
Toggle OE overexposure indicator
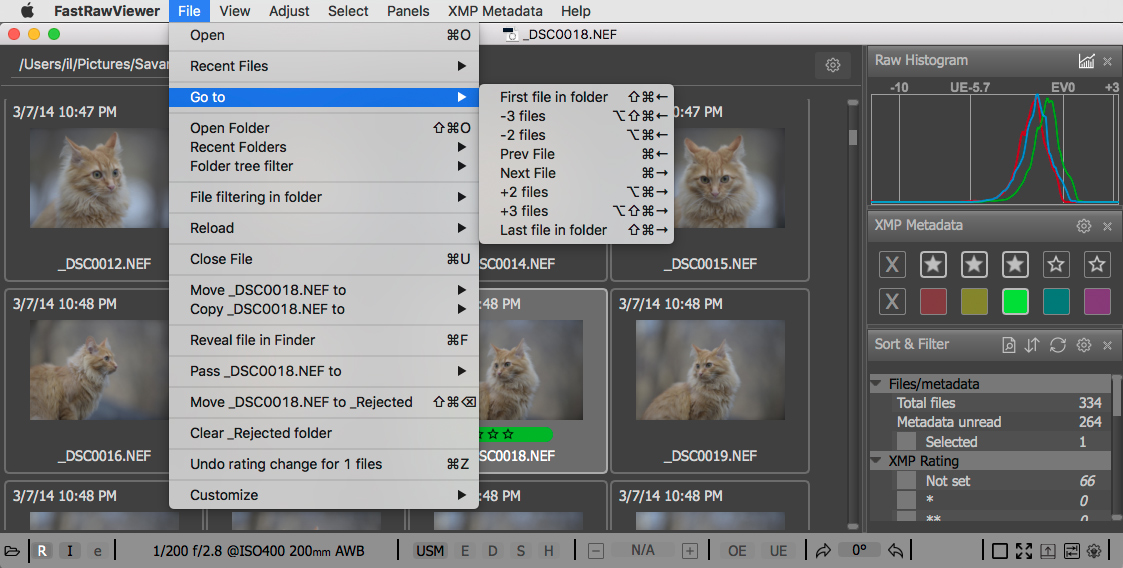(x=737, y=551)
